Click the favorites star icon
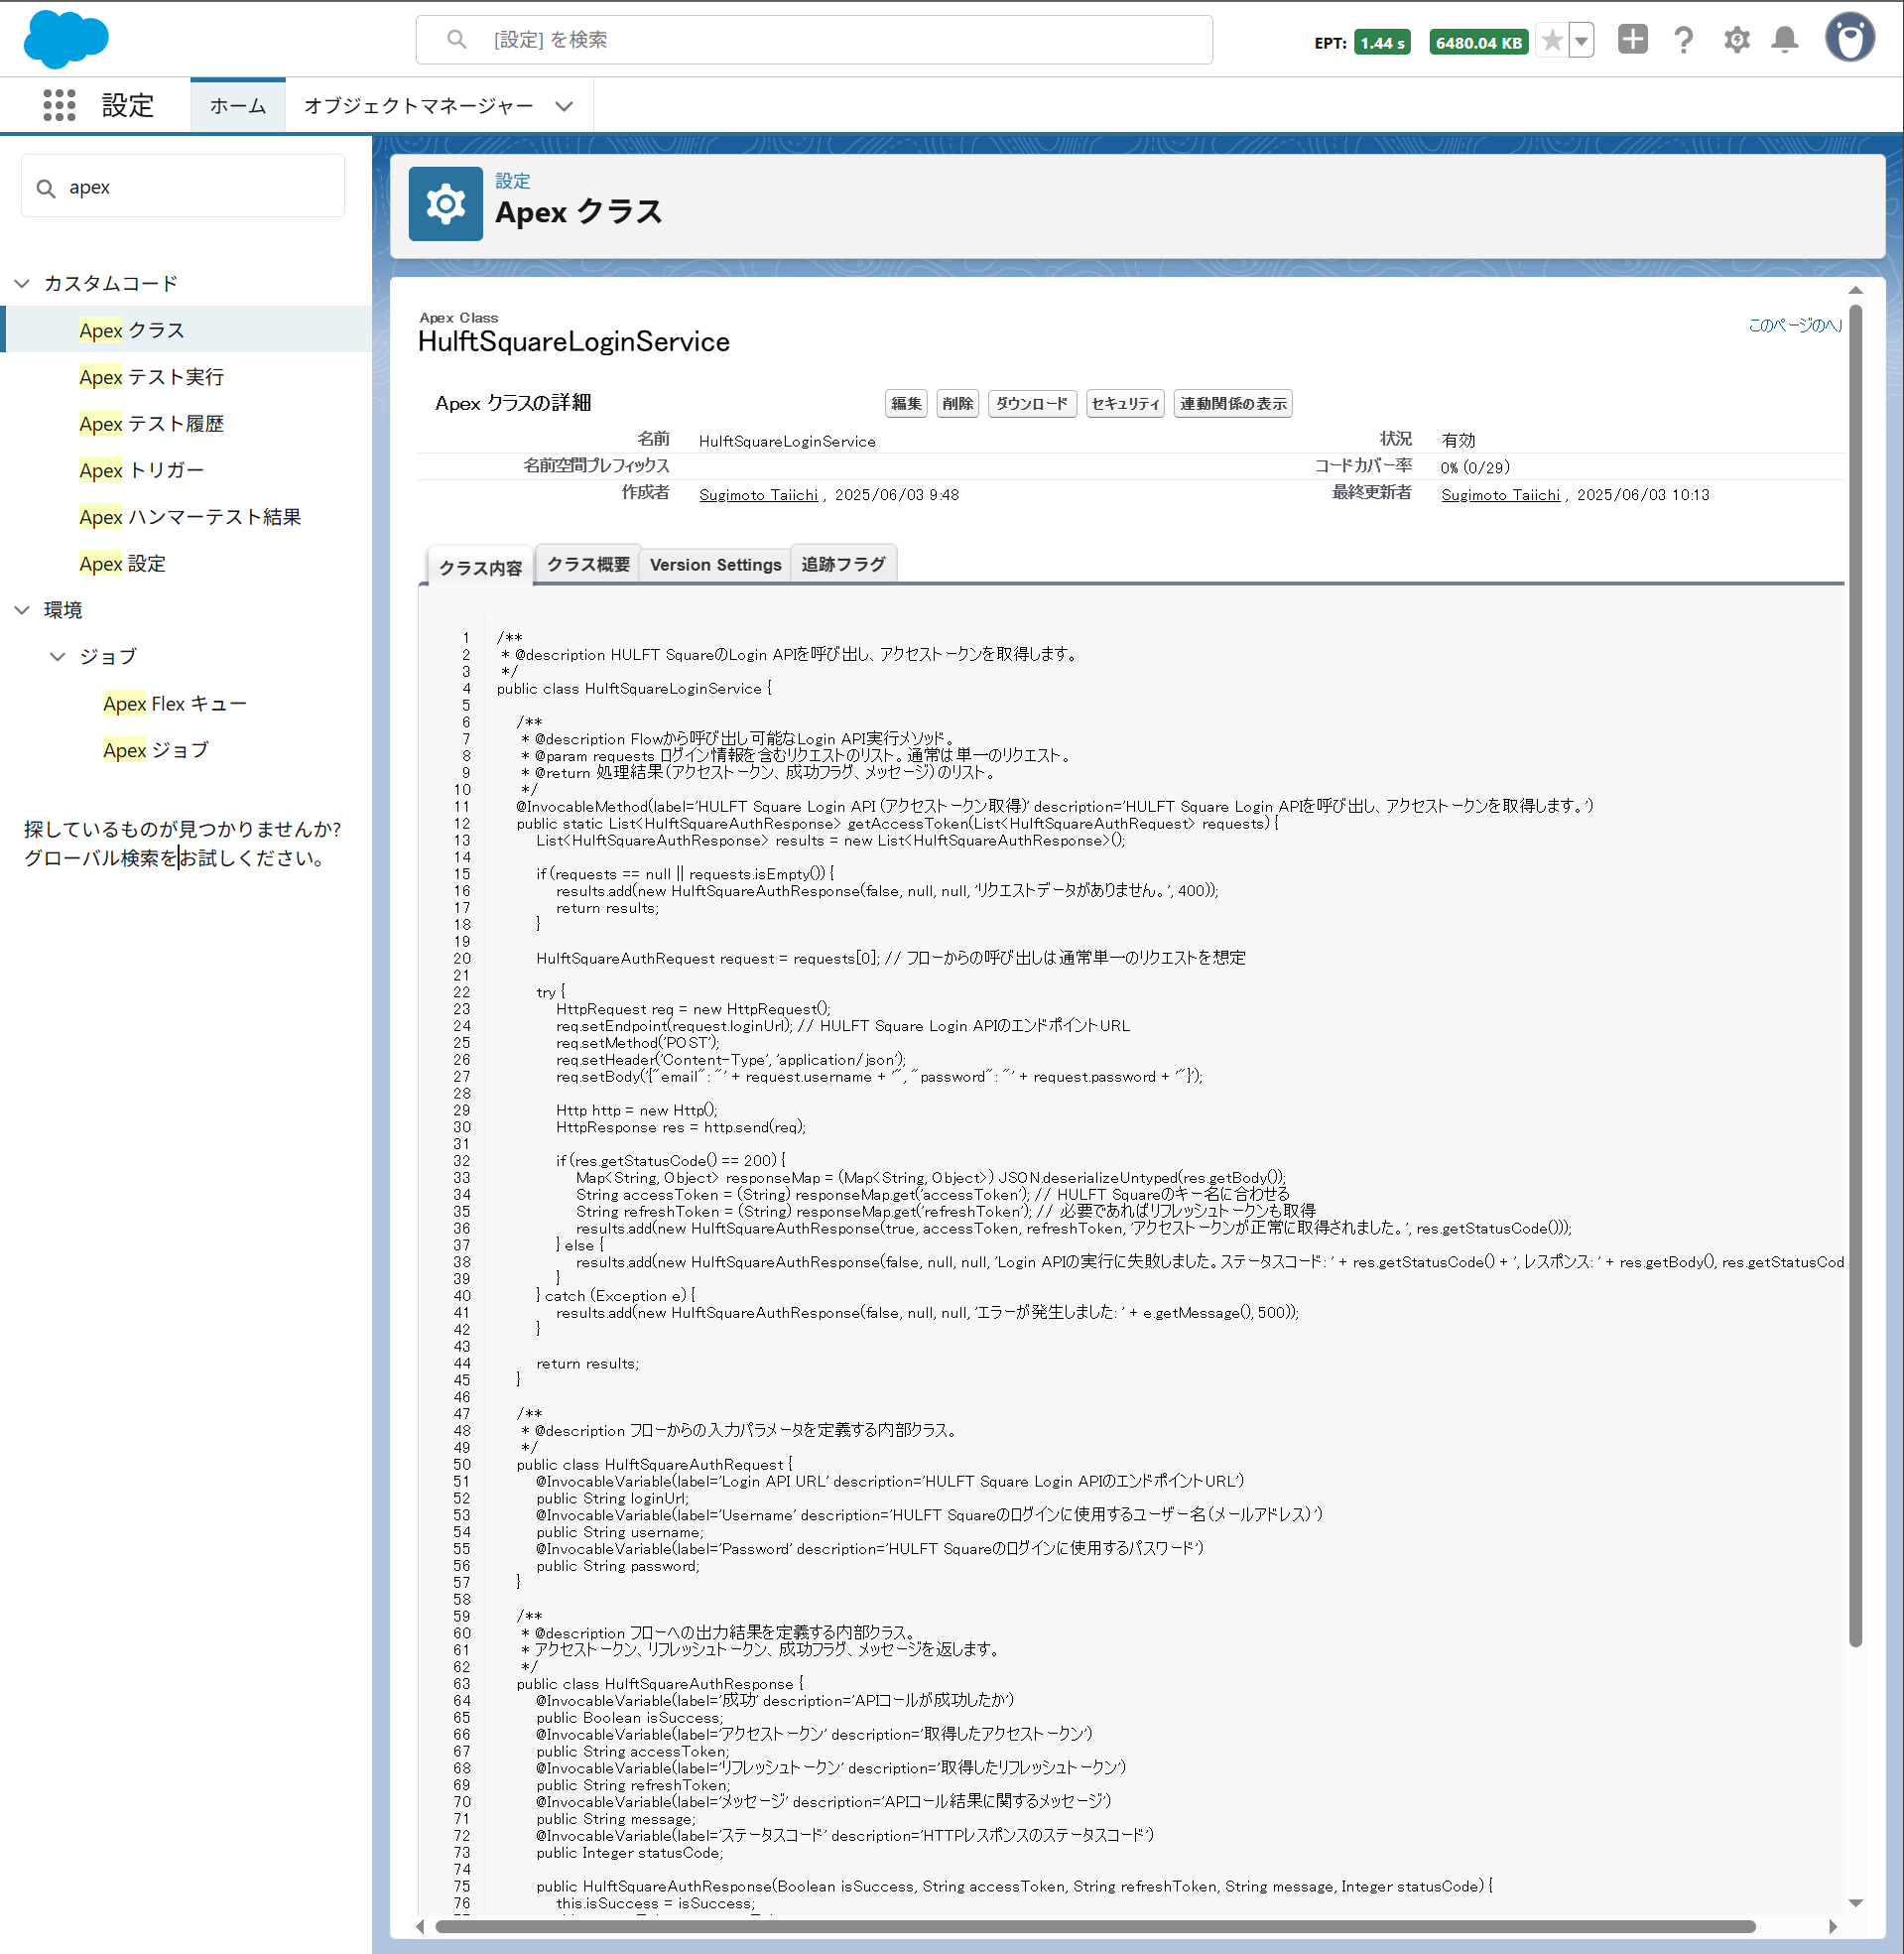This screenshot has width=1904, height=1954. coord(1552,41)
